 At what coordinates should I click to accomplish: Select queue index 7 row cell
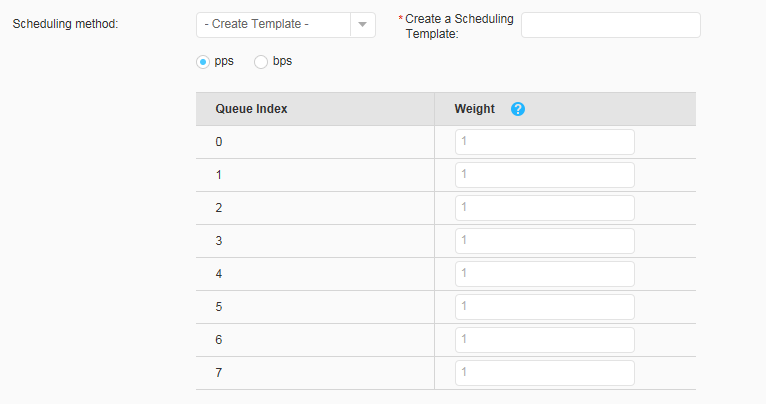pyautogui.click(x=315, y=373)
